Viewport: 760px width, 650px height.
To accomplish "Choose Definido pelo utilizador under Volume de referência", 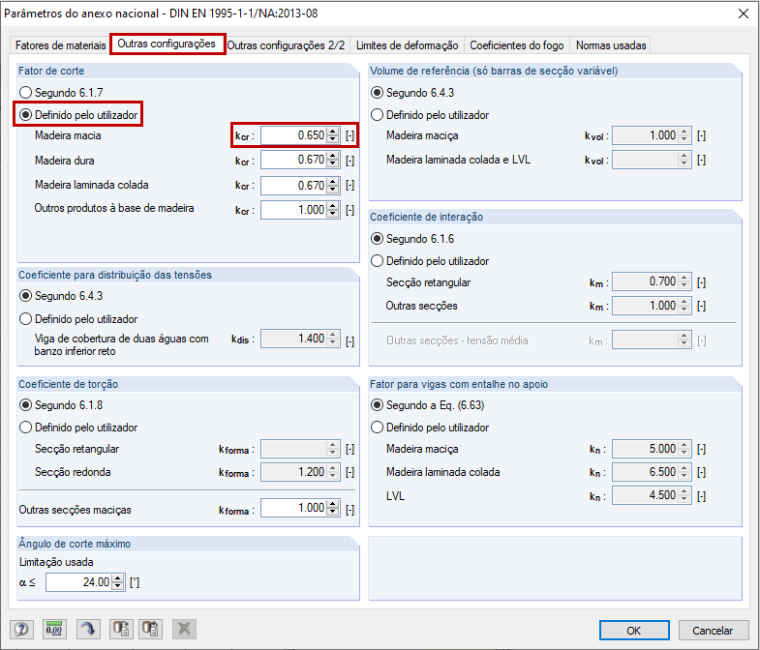I will tap(430, 115).
